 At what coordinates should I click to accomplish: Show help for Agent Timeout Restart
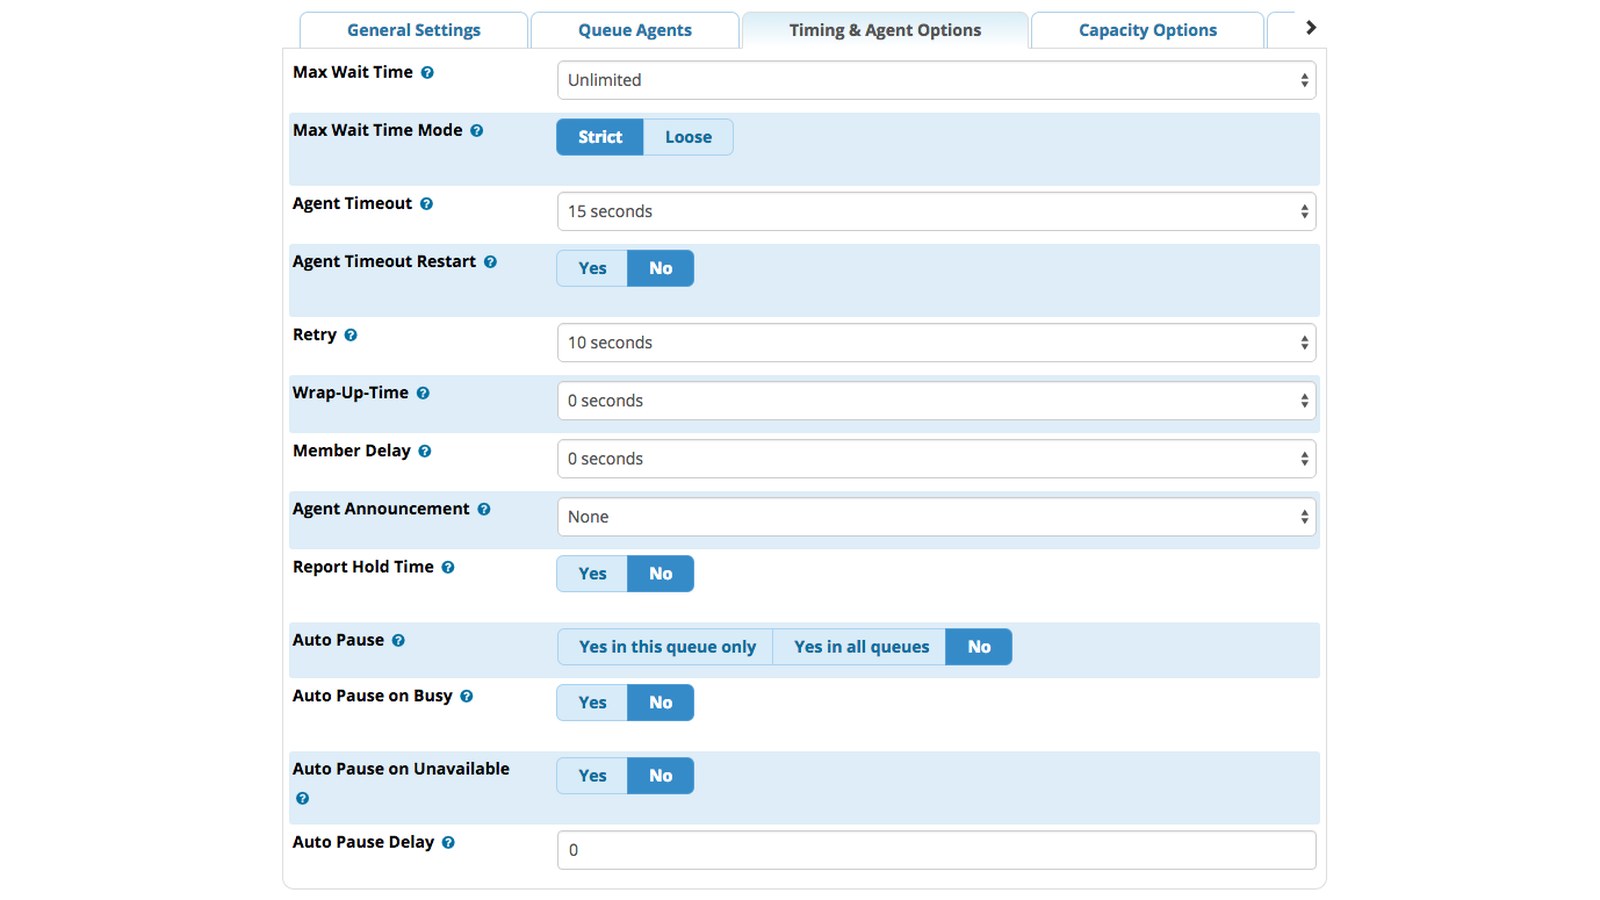click(490, 262)
